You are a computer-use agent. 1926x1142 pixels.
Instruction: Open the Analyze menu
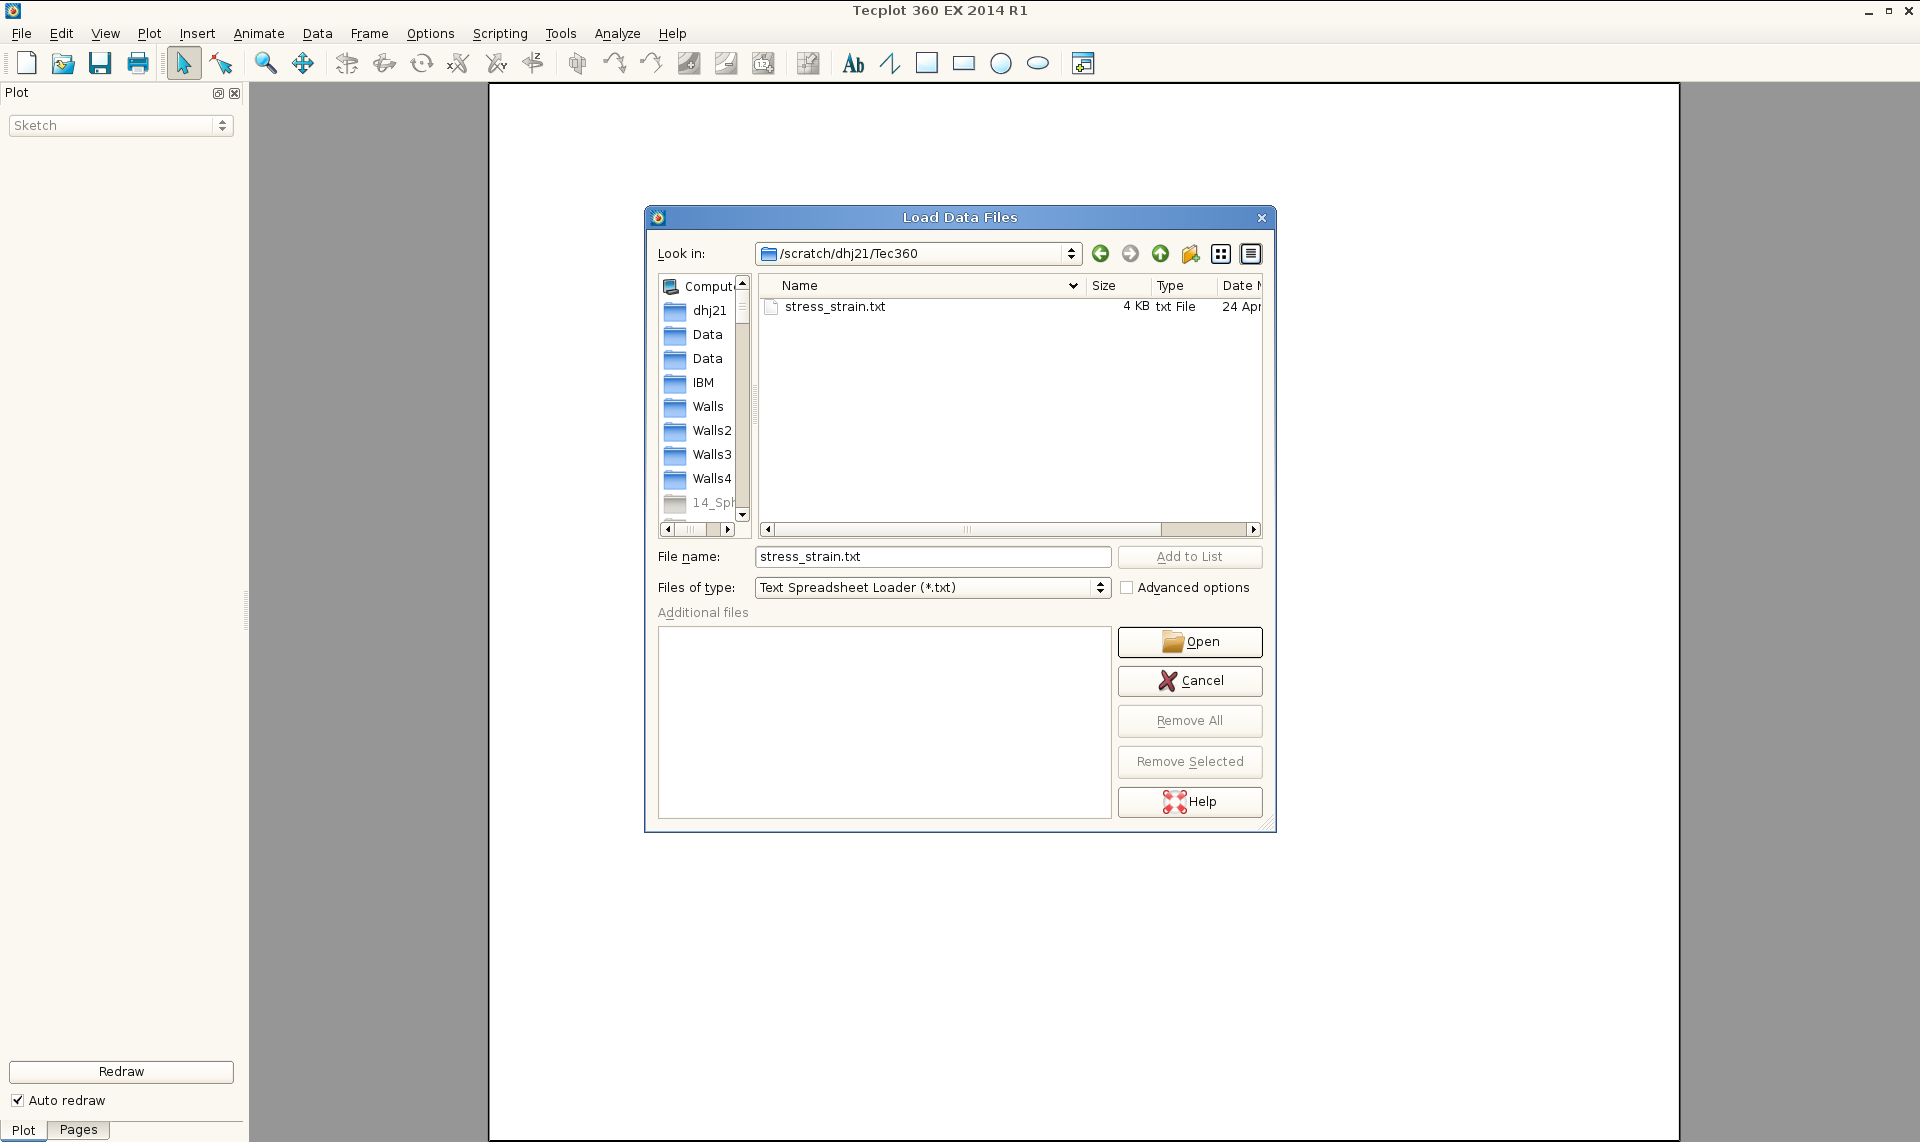tap(617, 34)
